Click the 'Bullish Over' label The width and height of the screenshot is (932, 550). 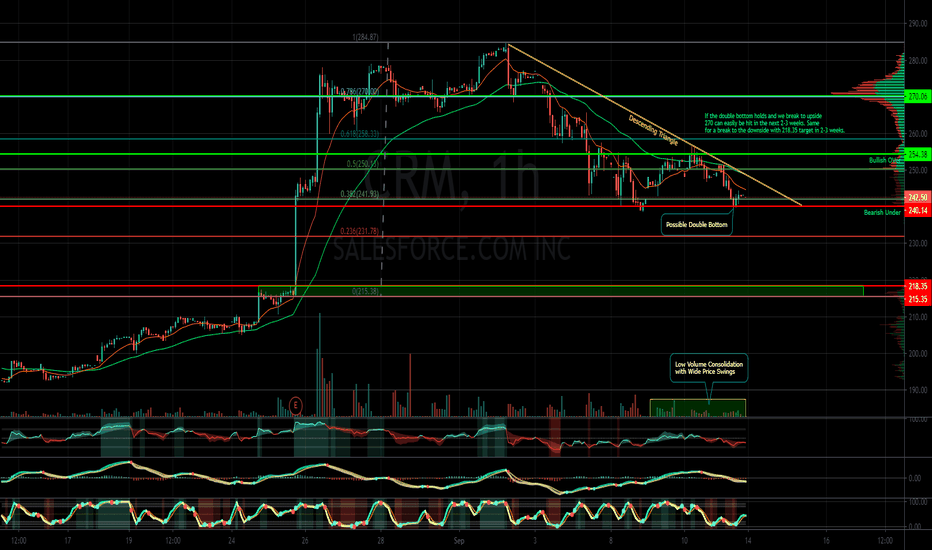885,161
